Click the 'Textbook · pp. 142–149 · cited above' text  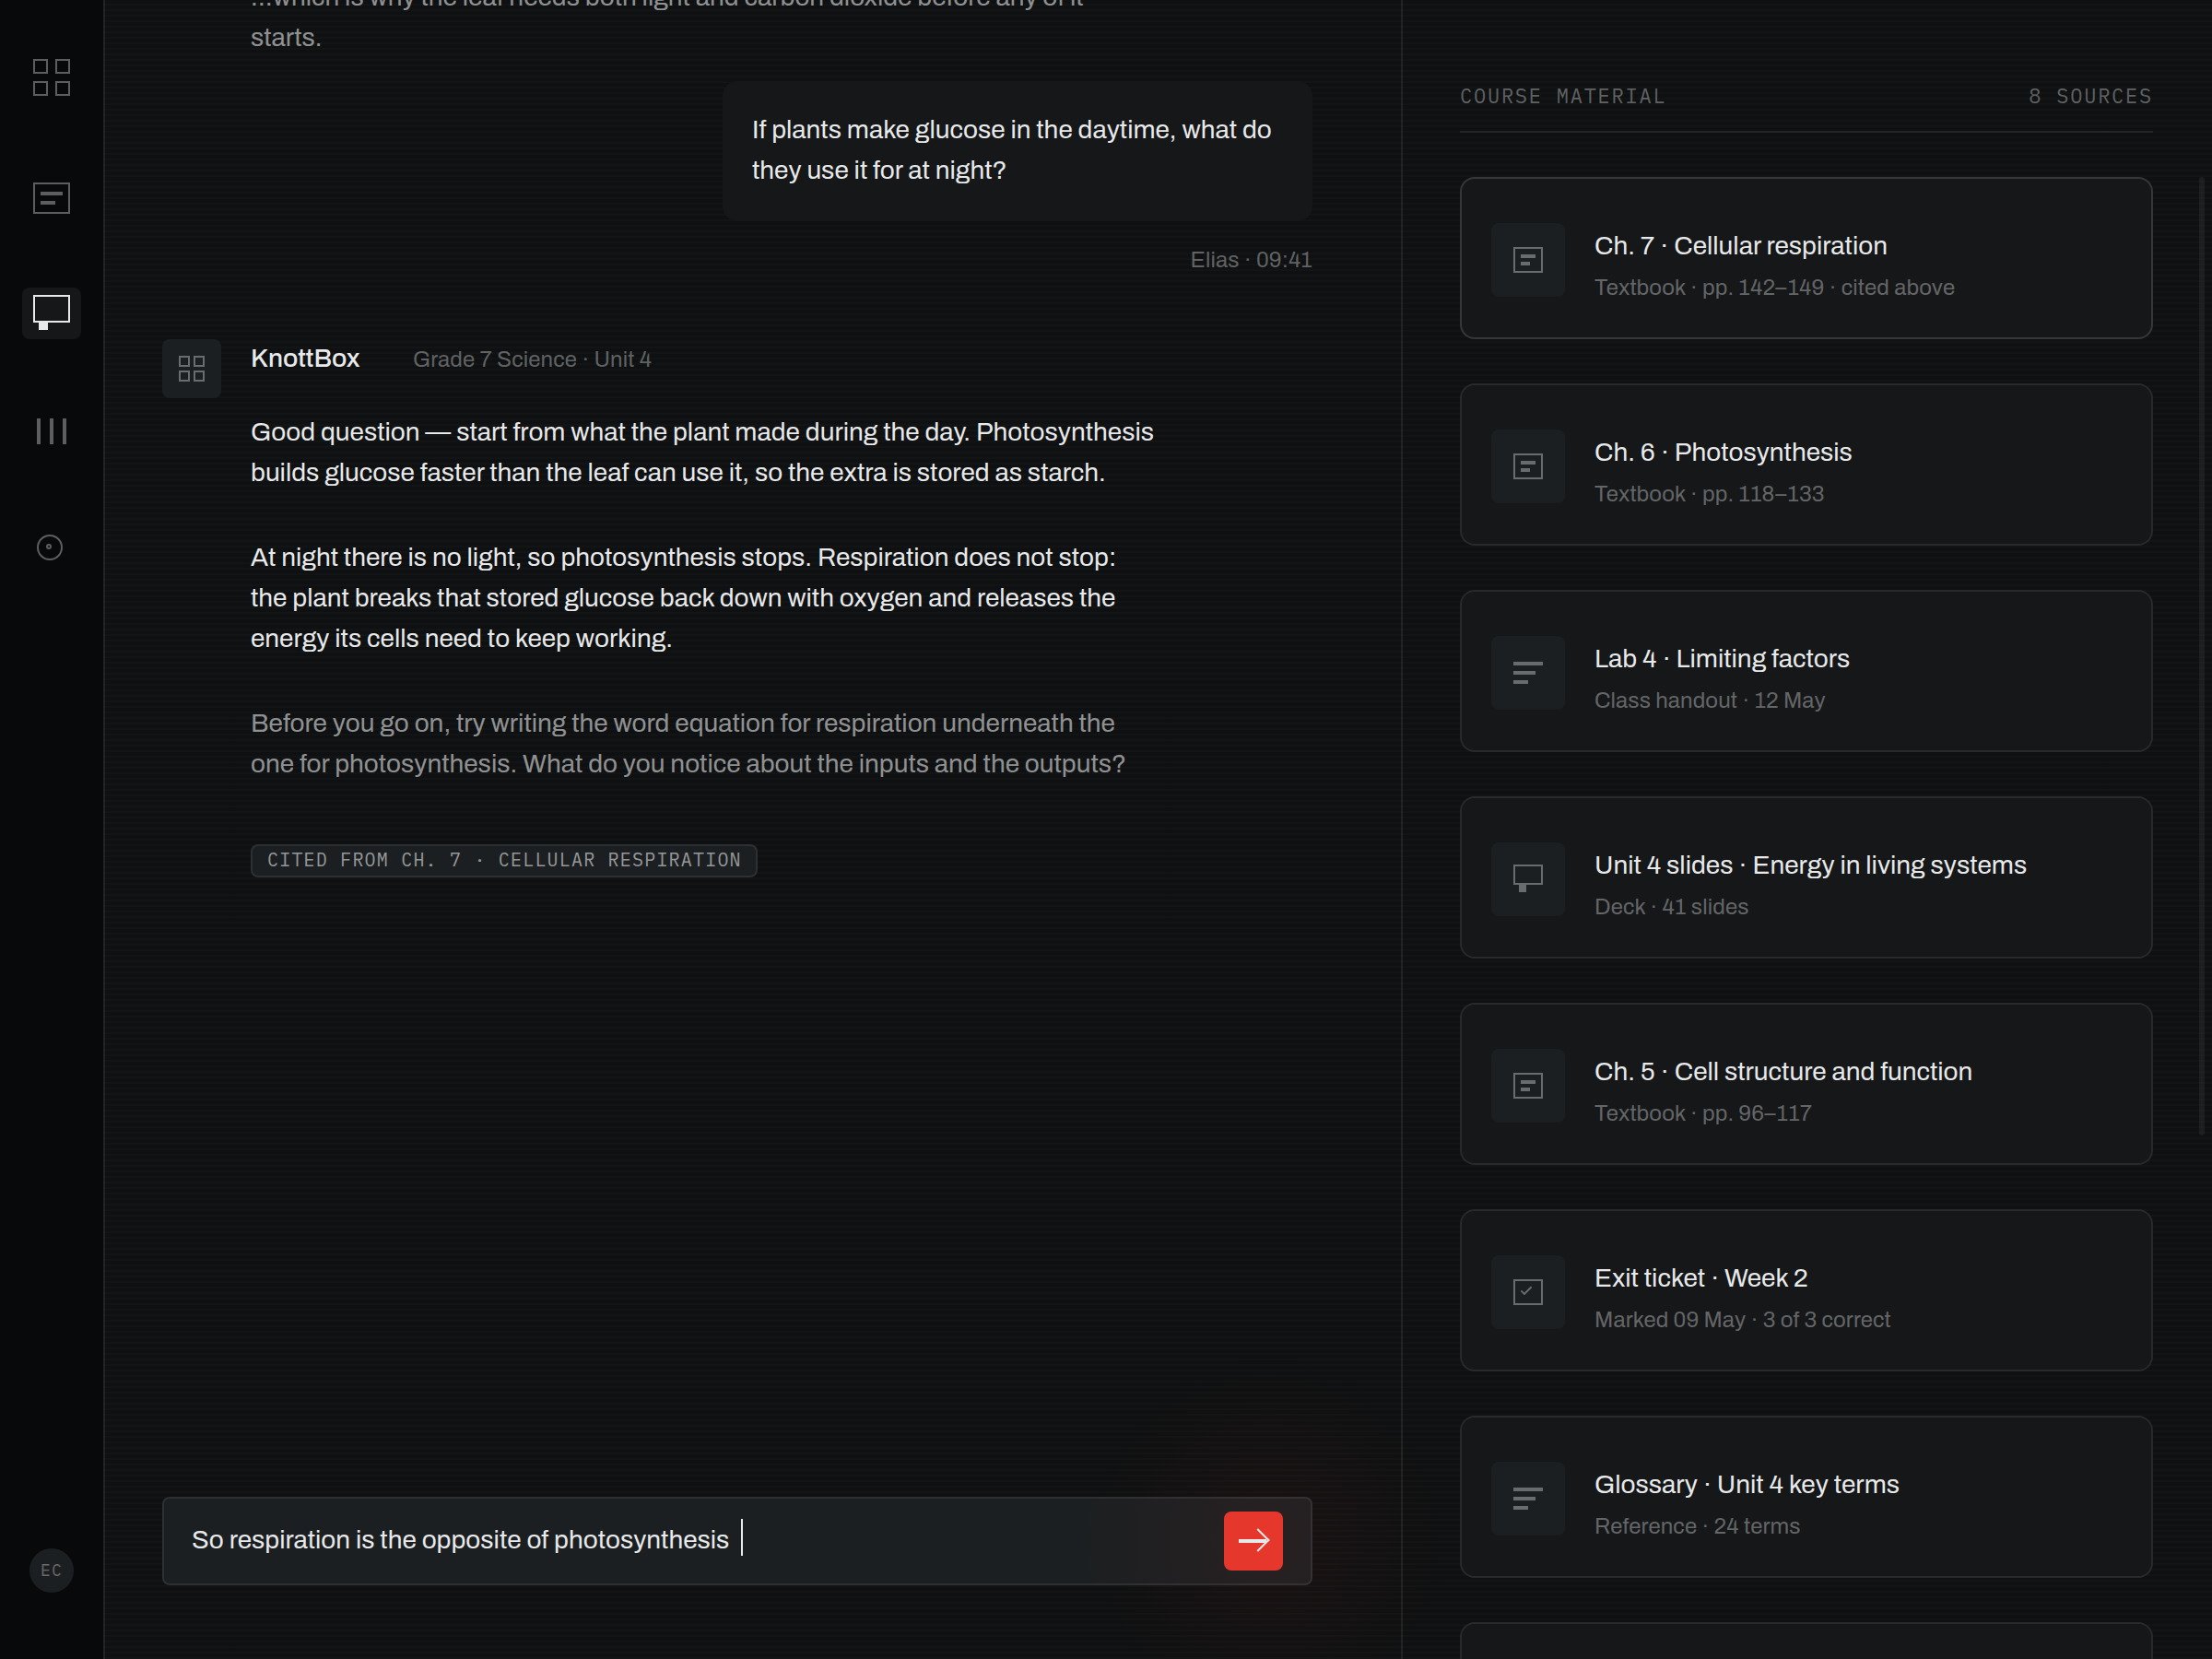(x=1774, y=287)
